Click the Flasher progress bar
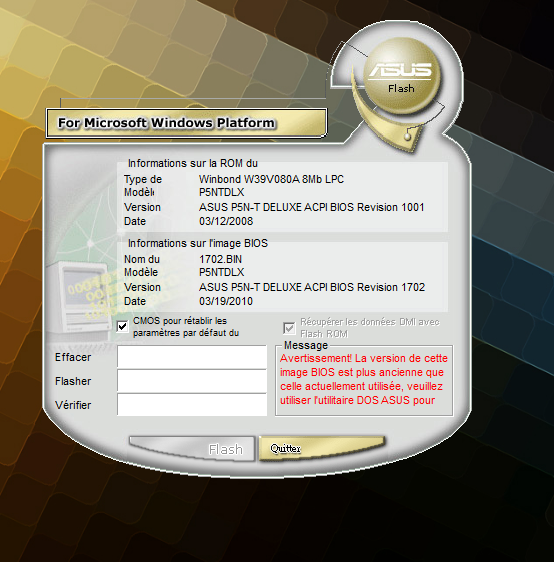Image resolution: width=554 pixels, height=562 pixels. pyautogui.click(x=192, y=381)
